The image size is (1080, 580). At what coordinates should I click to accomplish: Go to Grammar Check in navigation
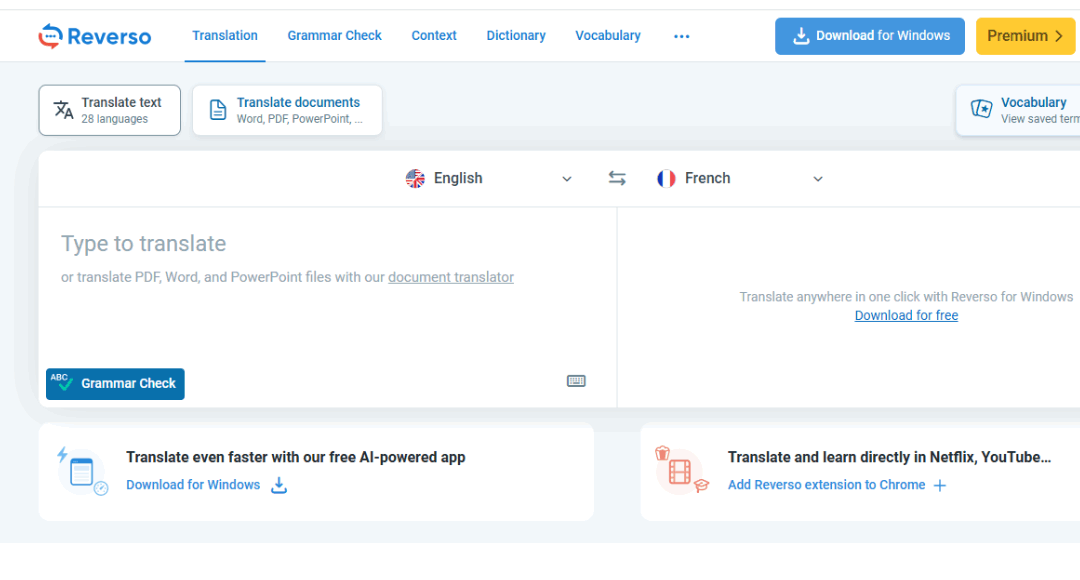click(334, 36)
